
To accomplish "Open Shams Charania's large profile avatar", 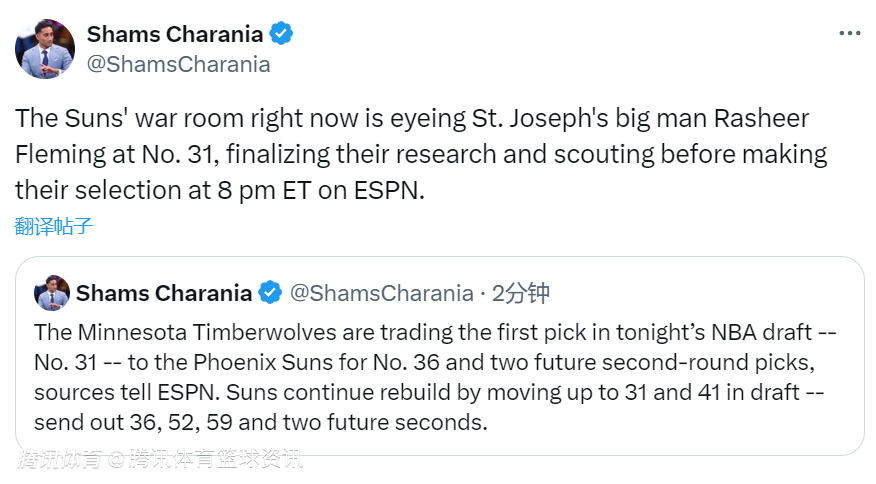I will coord(45,48).
